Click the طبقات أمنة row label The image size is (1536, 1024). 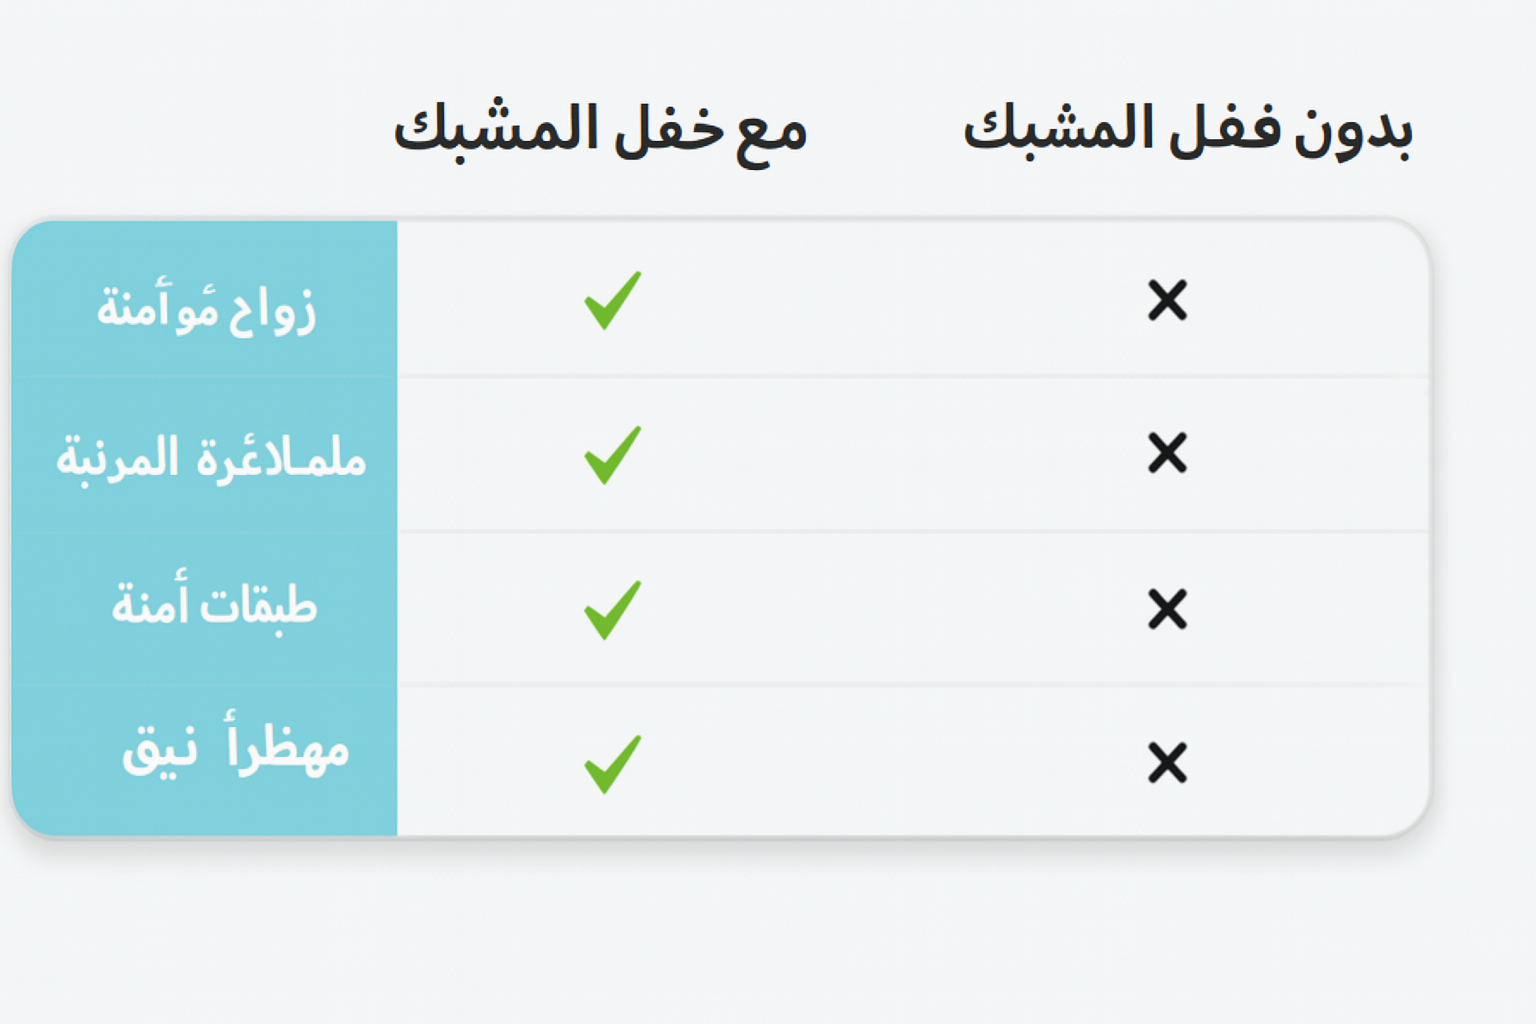(214, 603)
